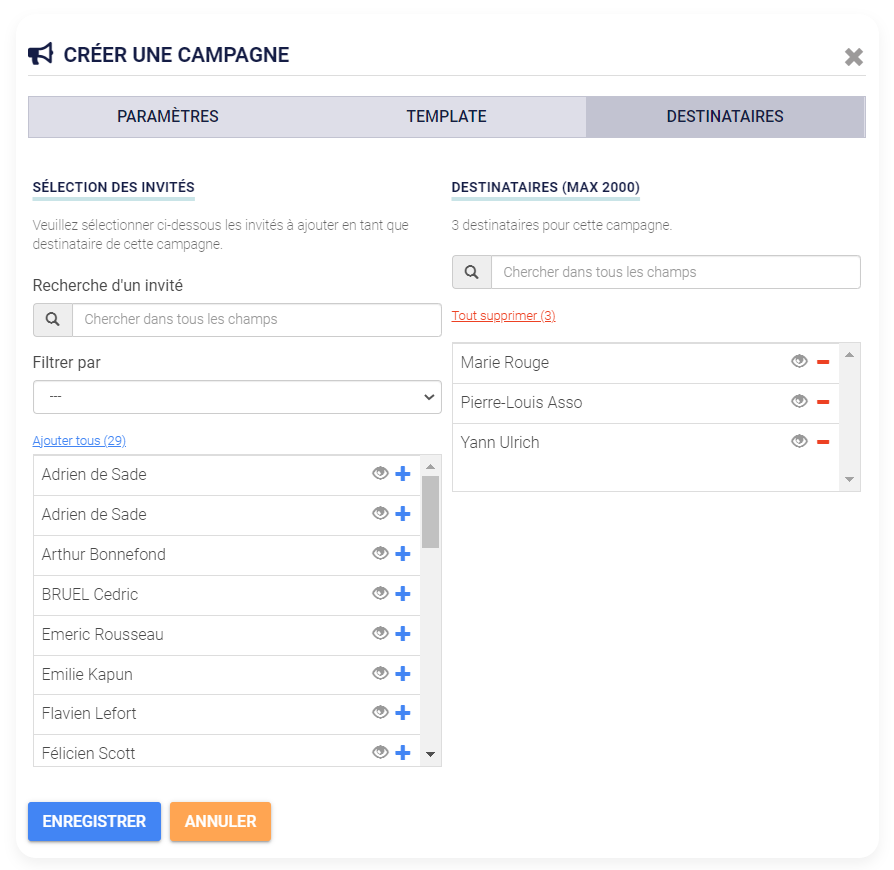This screenshot has height=870, width=894.
Task: View Marie Rouge details eye icon
Action: coord(799,361)
